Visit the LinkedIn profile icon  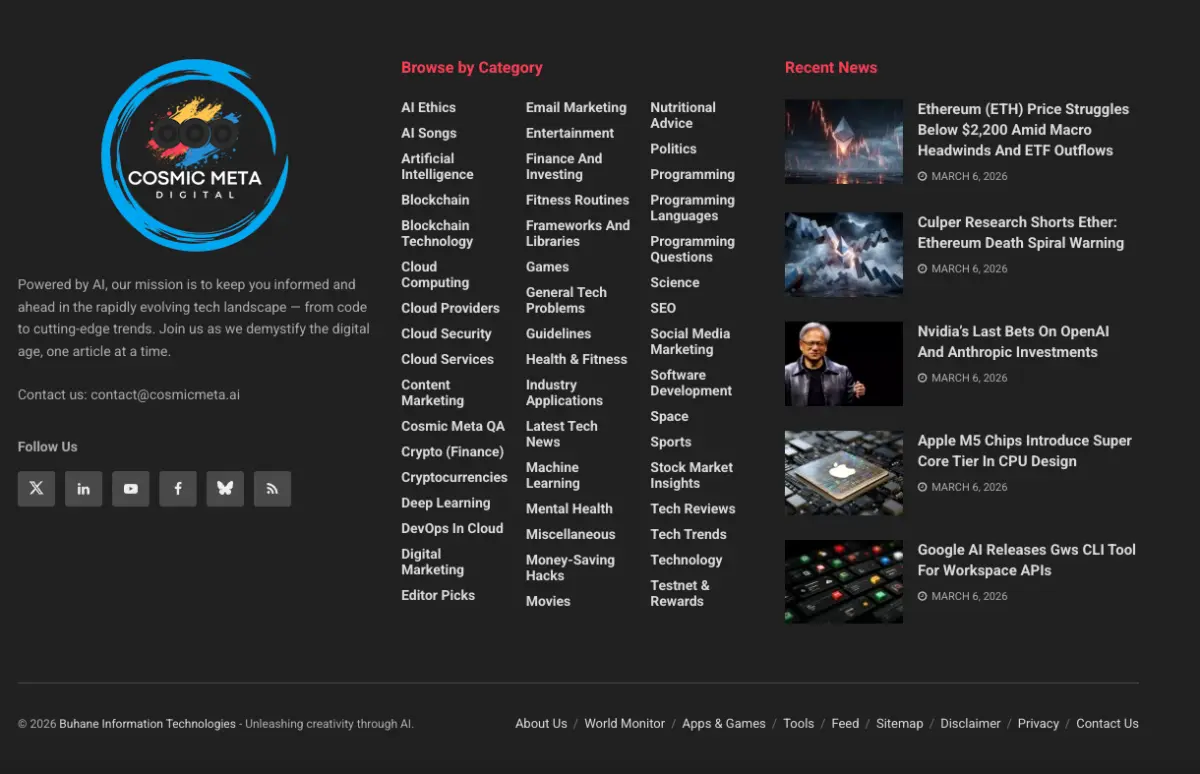pos(83,488)
